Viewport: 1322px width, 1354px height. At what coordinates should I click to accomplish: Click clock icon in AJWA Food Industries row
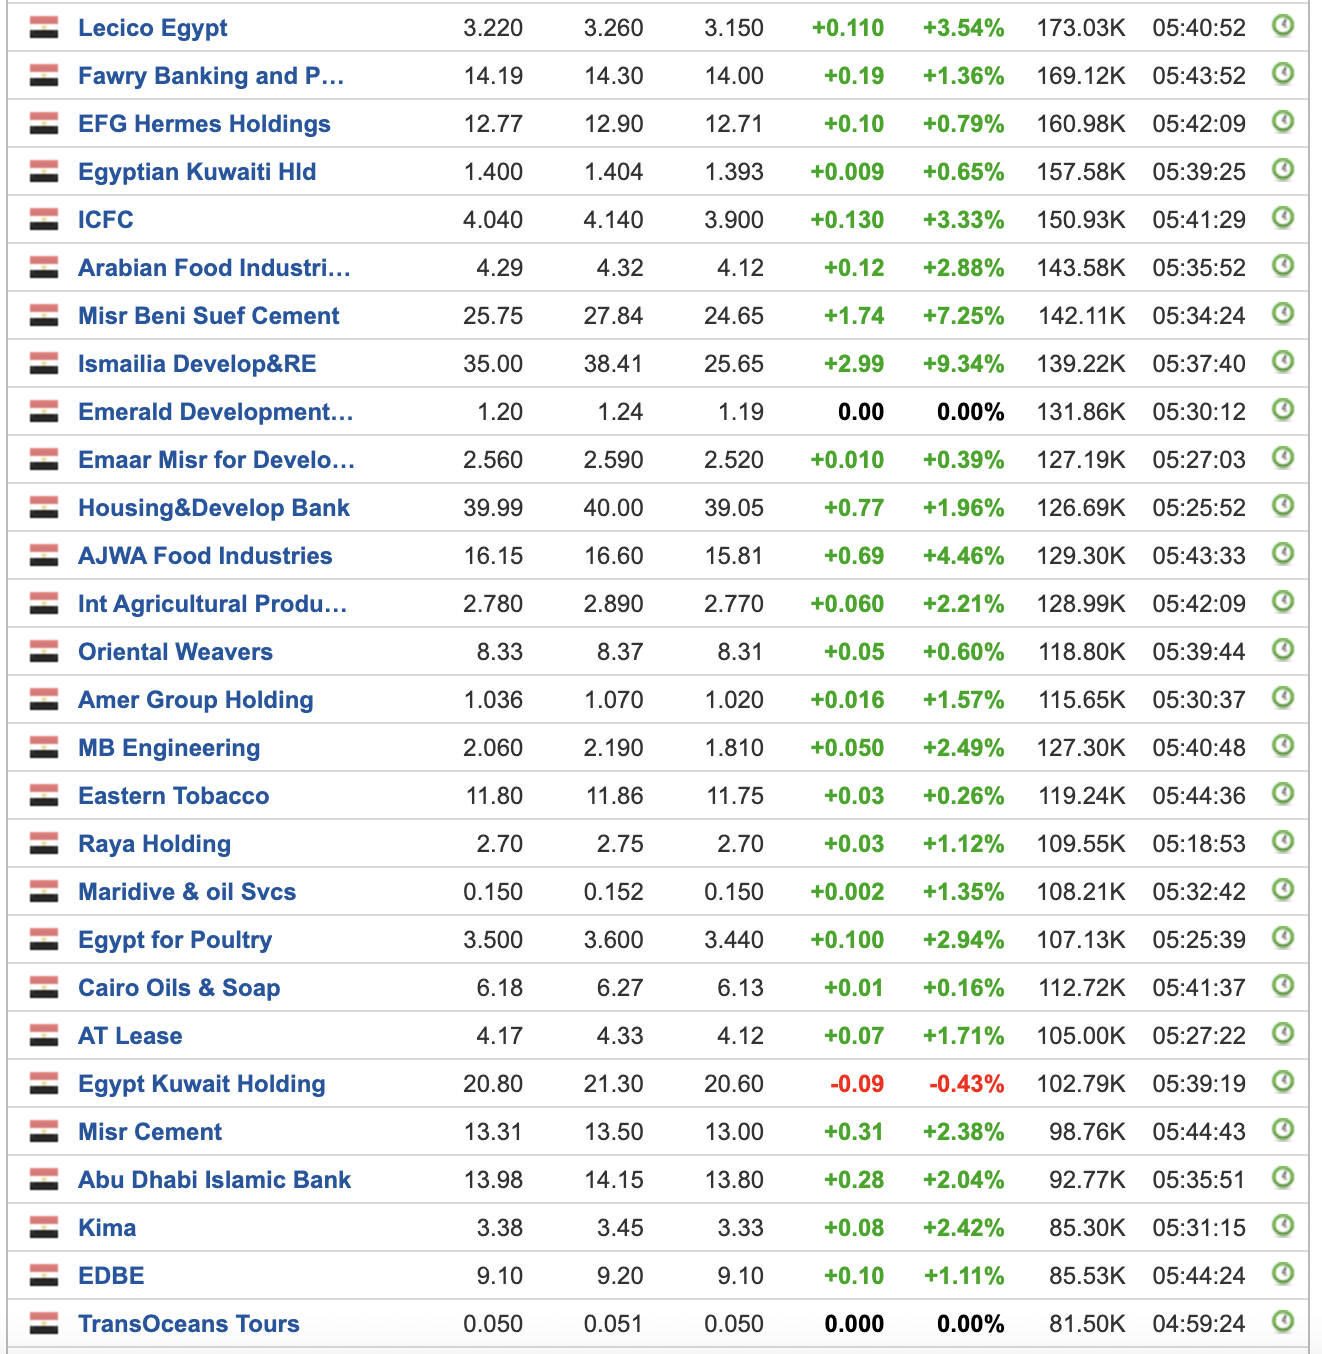click(x=1283, y=553)
